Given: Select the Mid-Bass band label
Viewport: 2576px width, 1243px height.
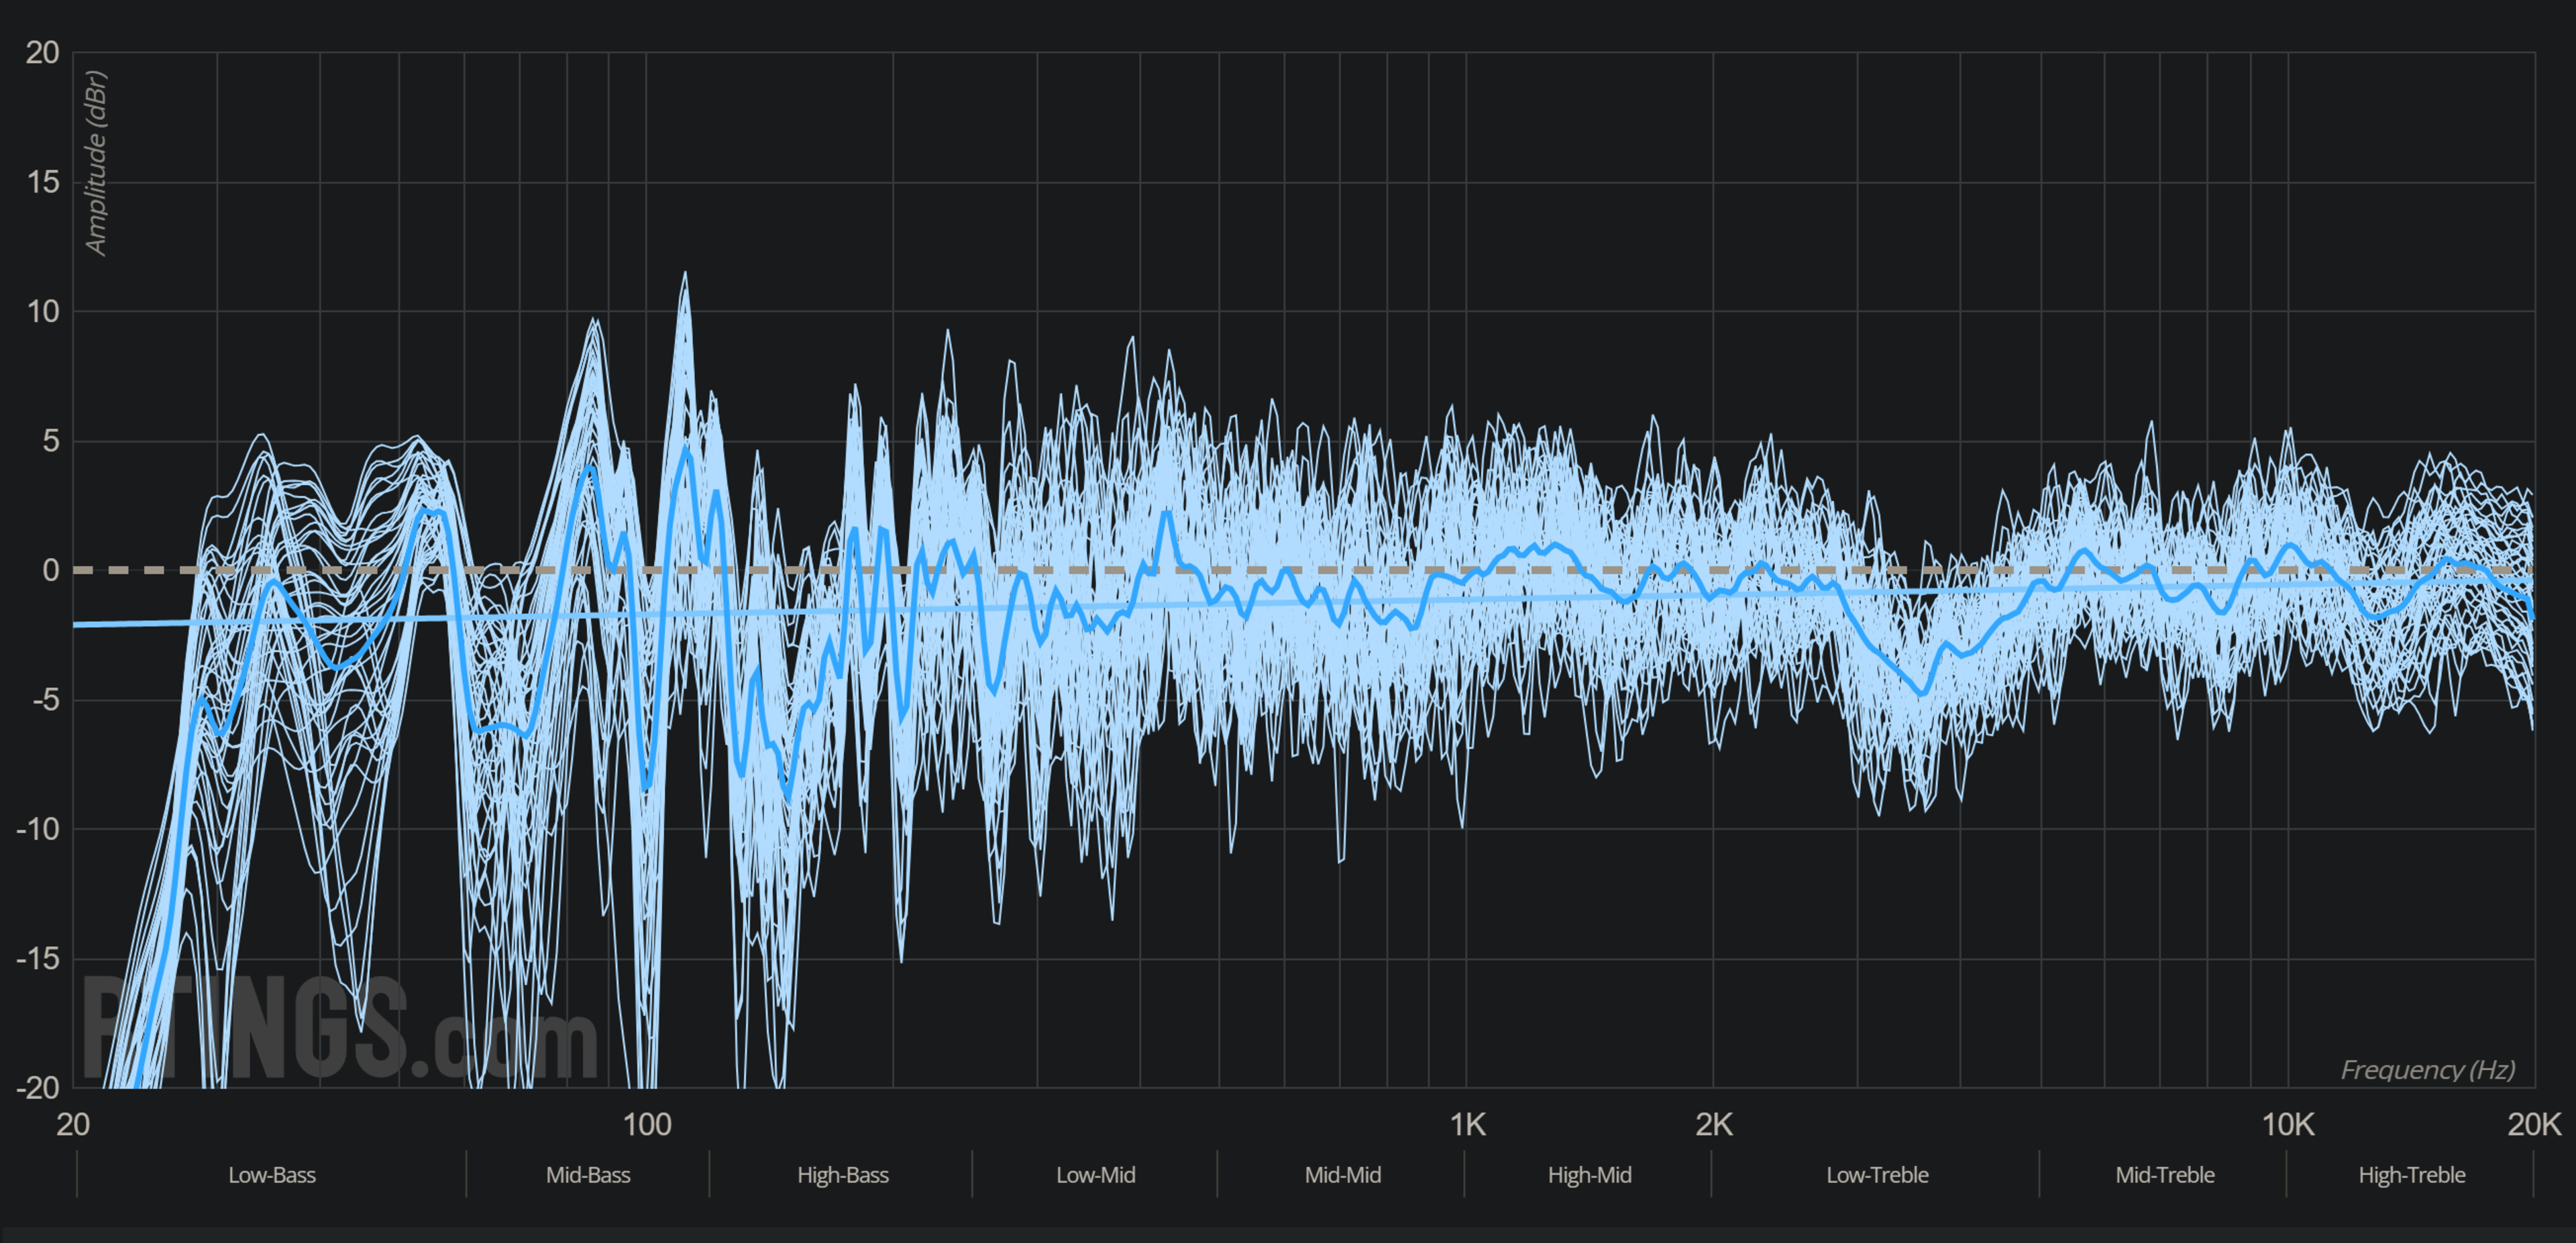Looking at the screenshot, I should (588, 1175).
